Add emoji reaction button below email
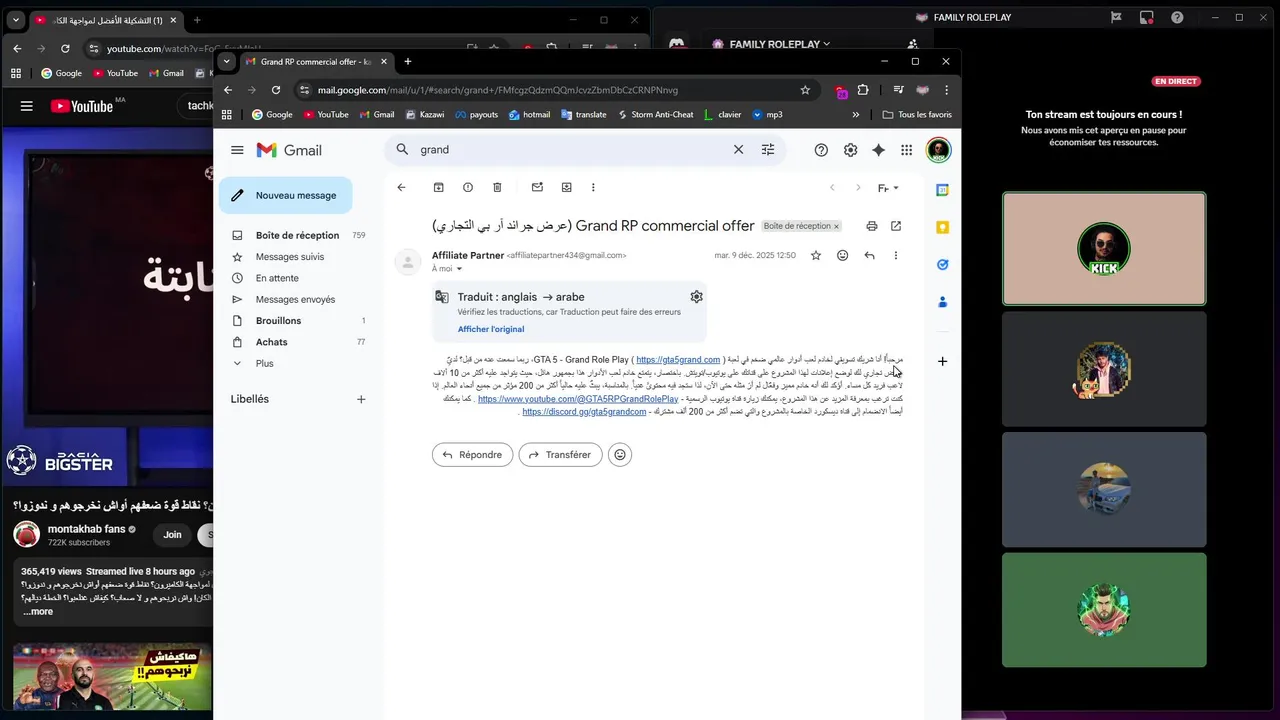Screen dimensions: 1280x720 click(x=620, y=455)
